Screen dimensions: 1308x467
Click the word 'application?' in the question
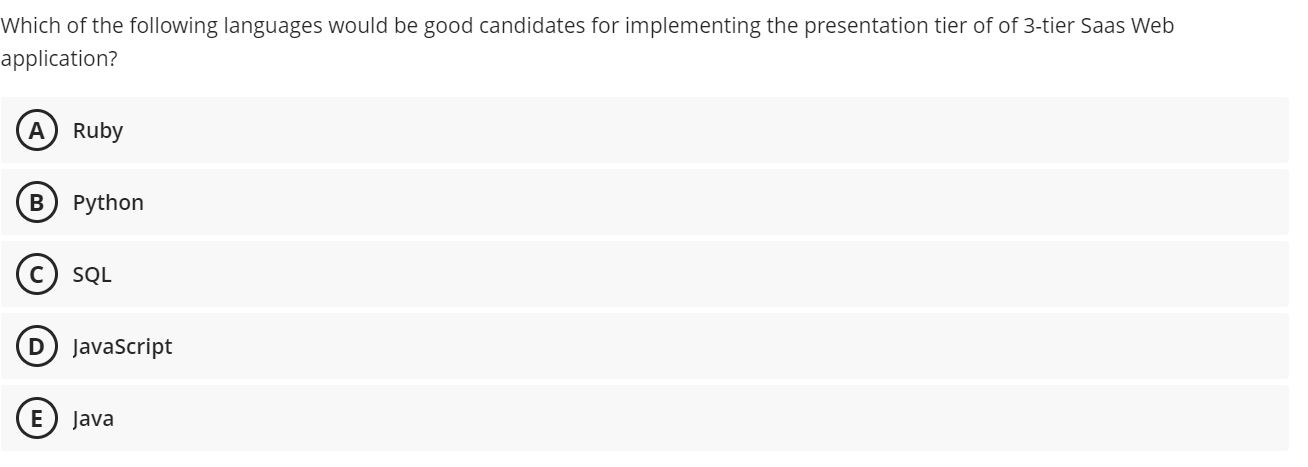click(x=59, y=59)
